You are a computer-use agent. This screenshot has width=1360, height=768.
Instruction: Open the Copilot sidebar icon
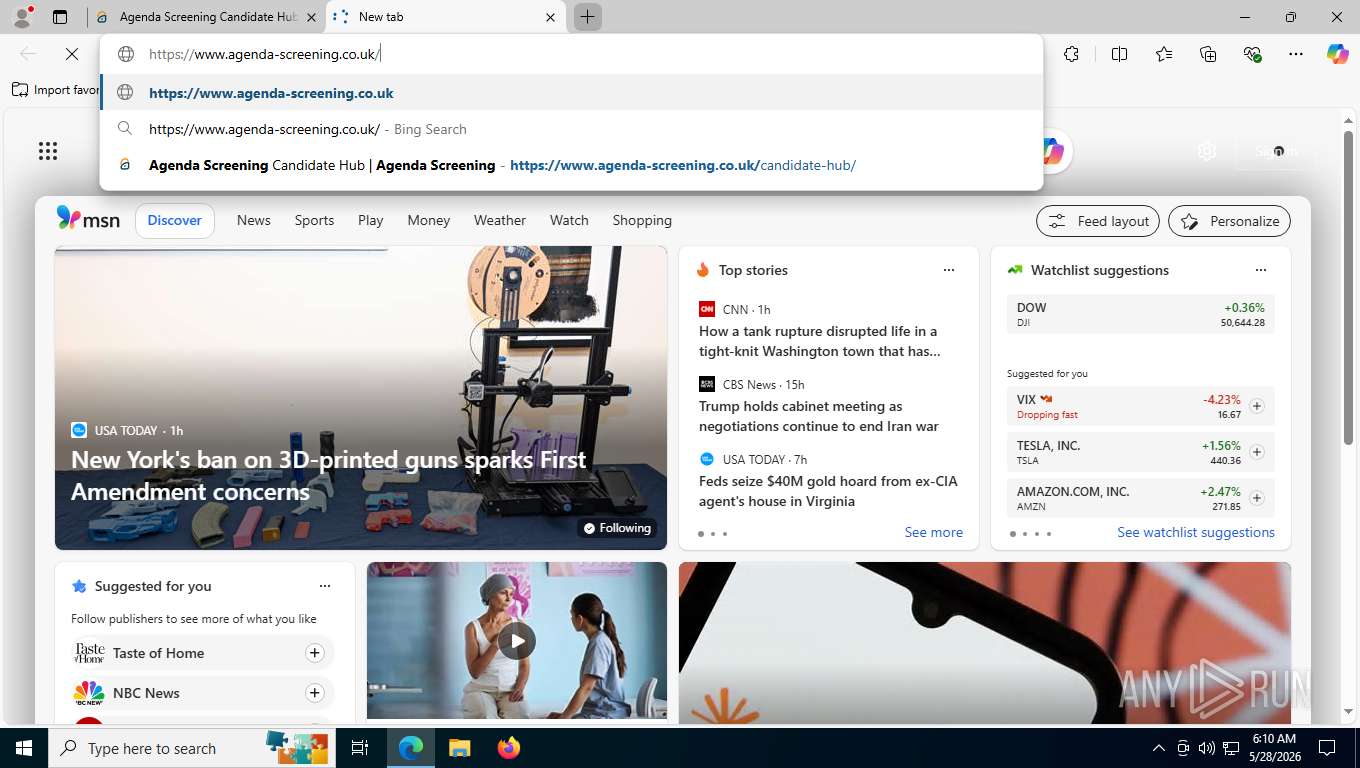(x=1337, y=54)
